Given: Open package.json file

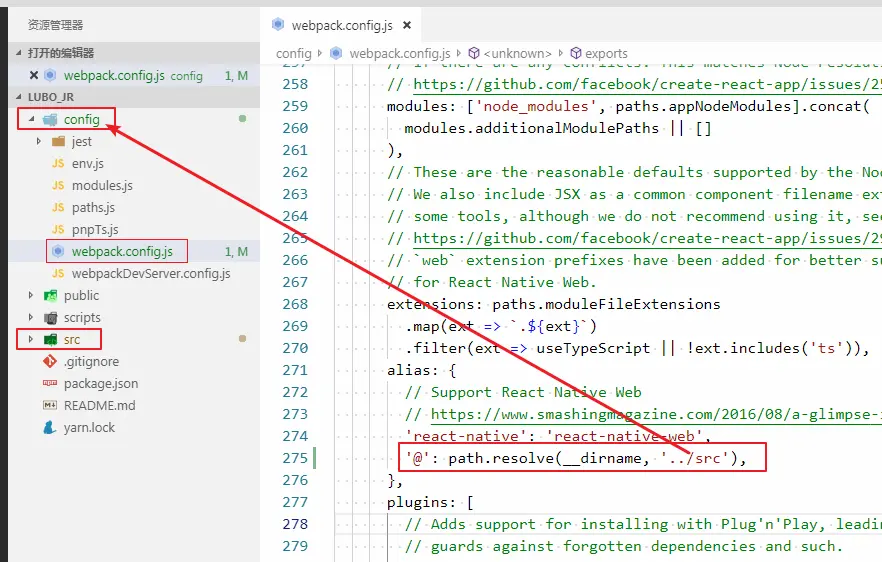Looking at the screenshot, I should pyautogui.click(x=101, y=384).
